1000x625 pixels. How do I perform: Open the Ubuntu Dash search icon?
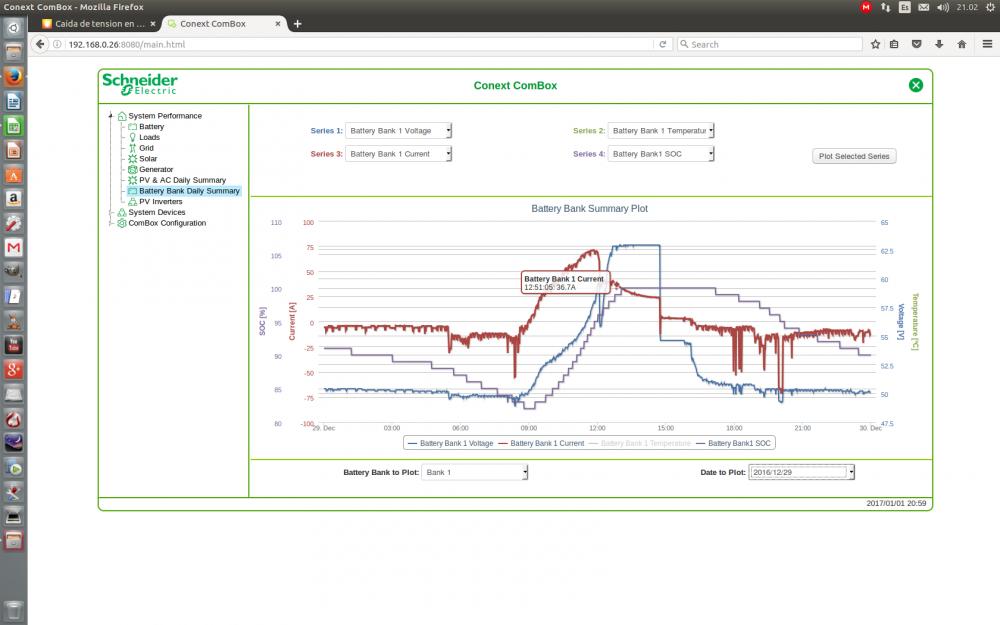(13, 28)
